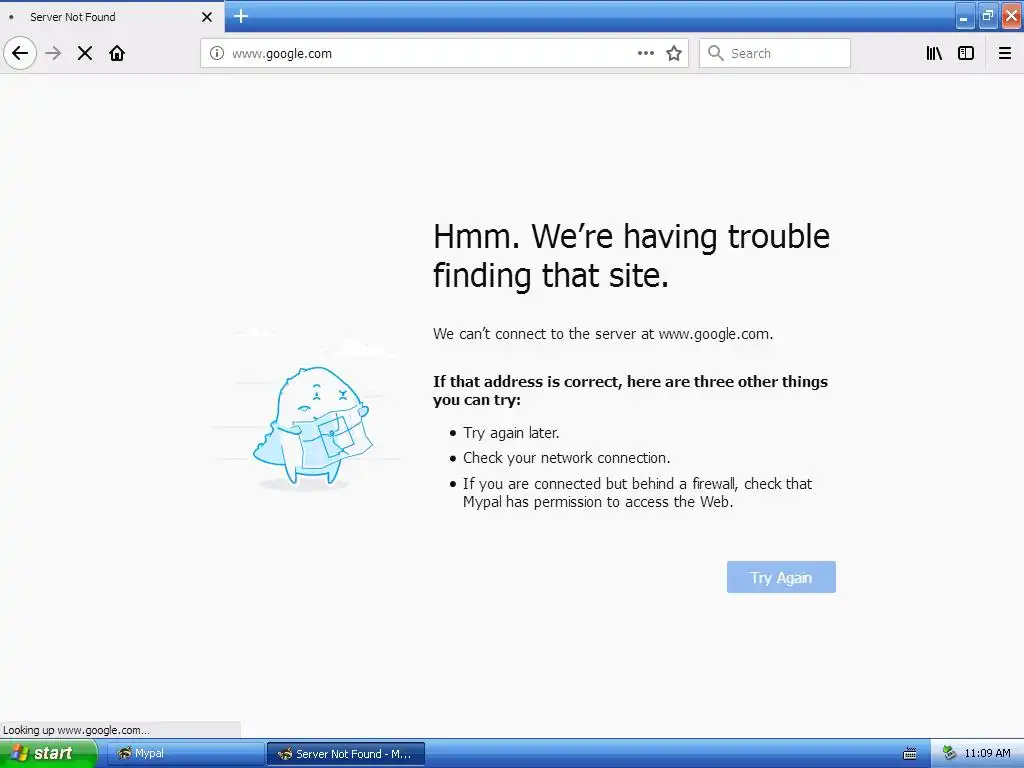
Task: Open the Library icon in the toolbar
Action: tap(934, 53)
